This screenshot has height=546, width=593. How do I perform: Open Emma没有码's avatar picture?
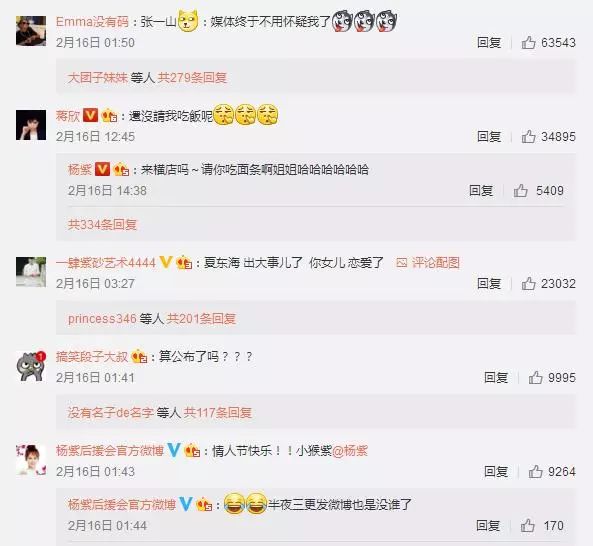(31, 31)
